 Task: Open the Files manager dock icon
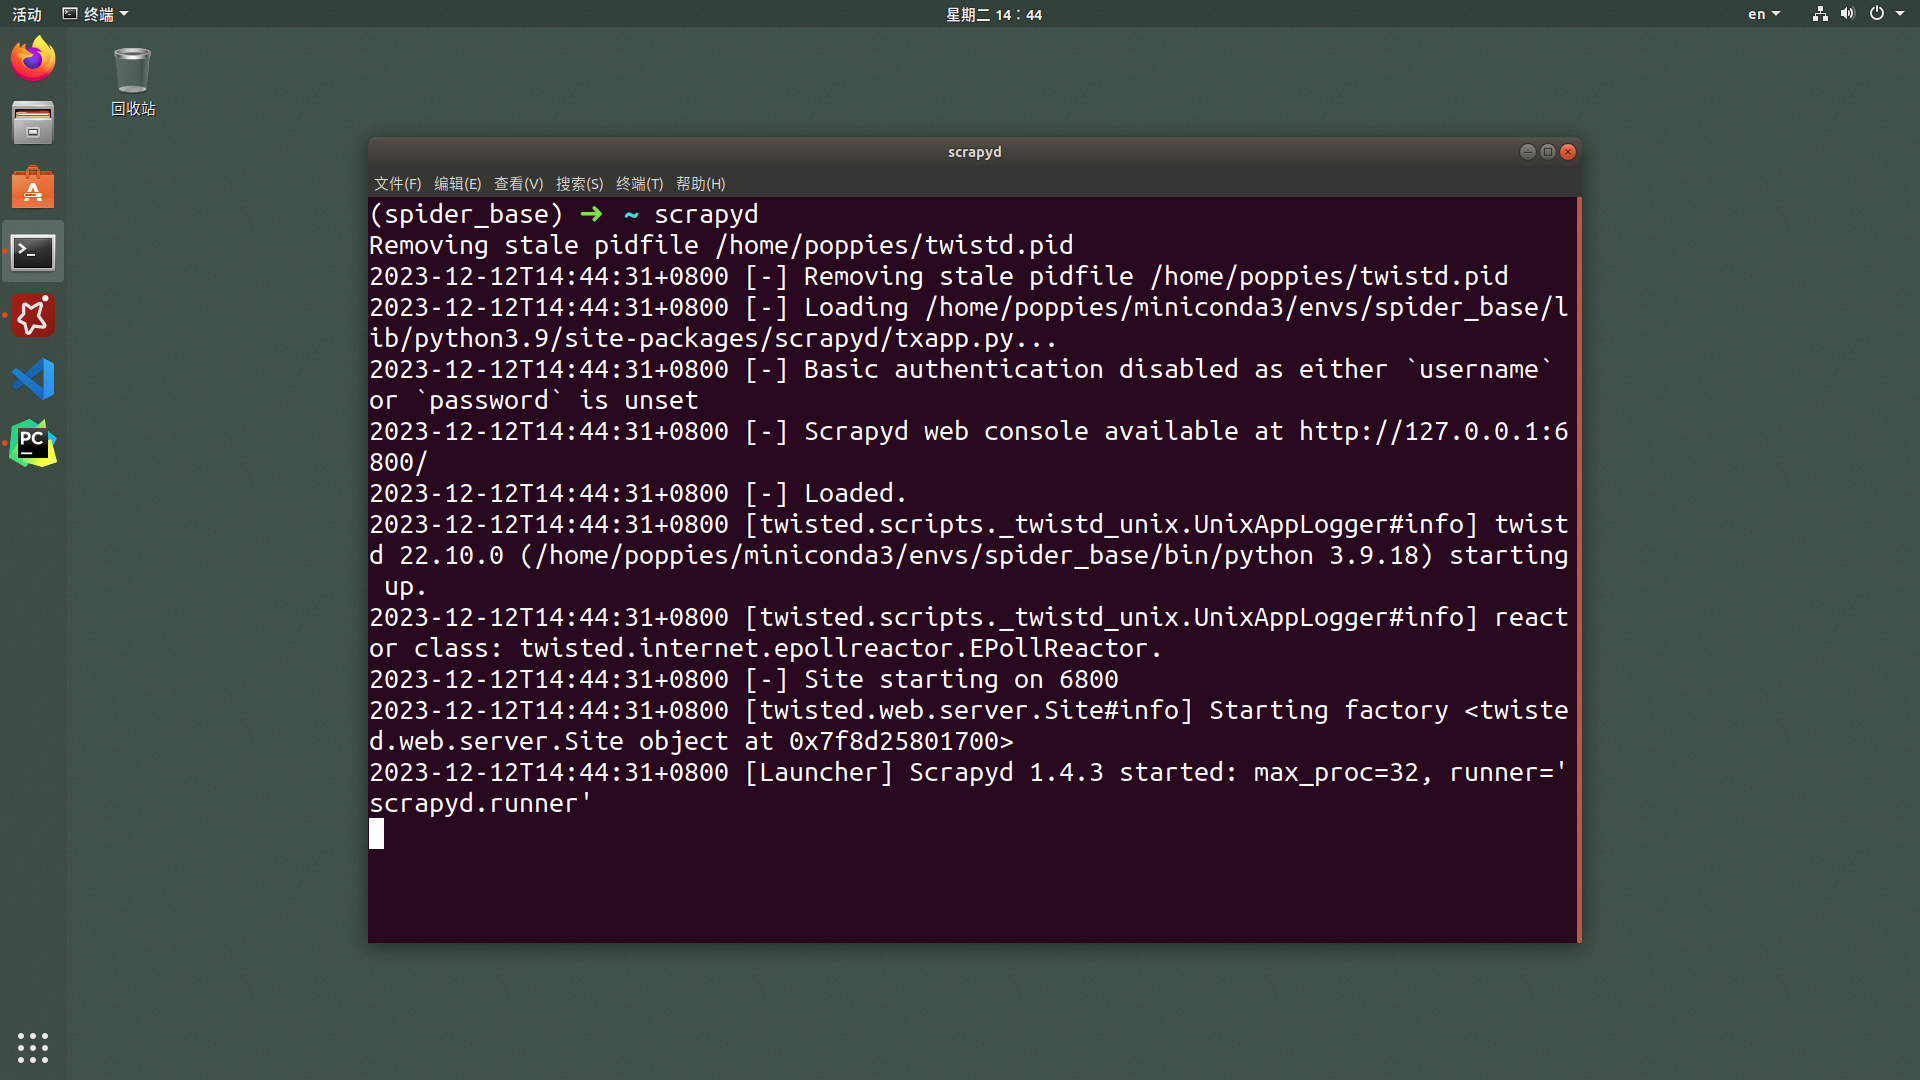(33, 123)
